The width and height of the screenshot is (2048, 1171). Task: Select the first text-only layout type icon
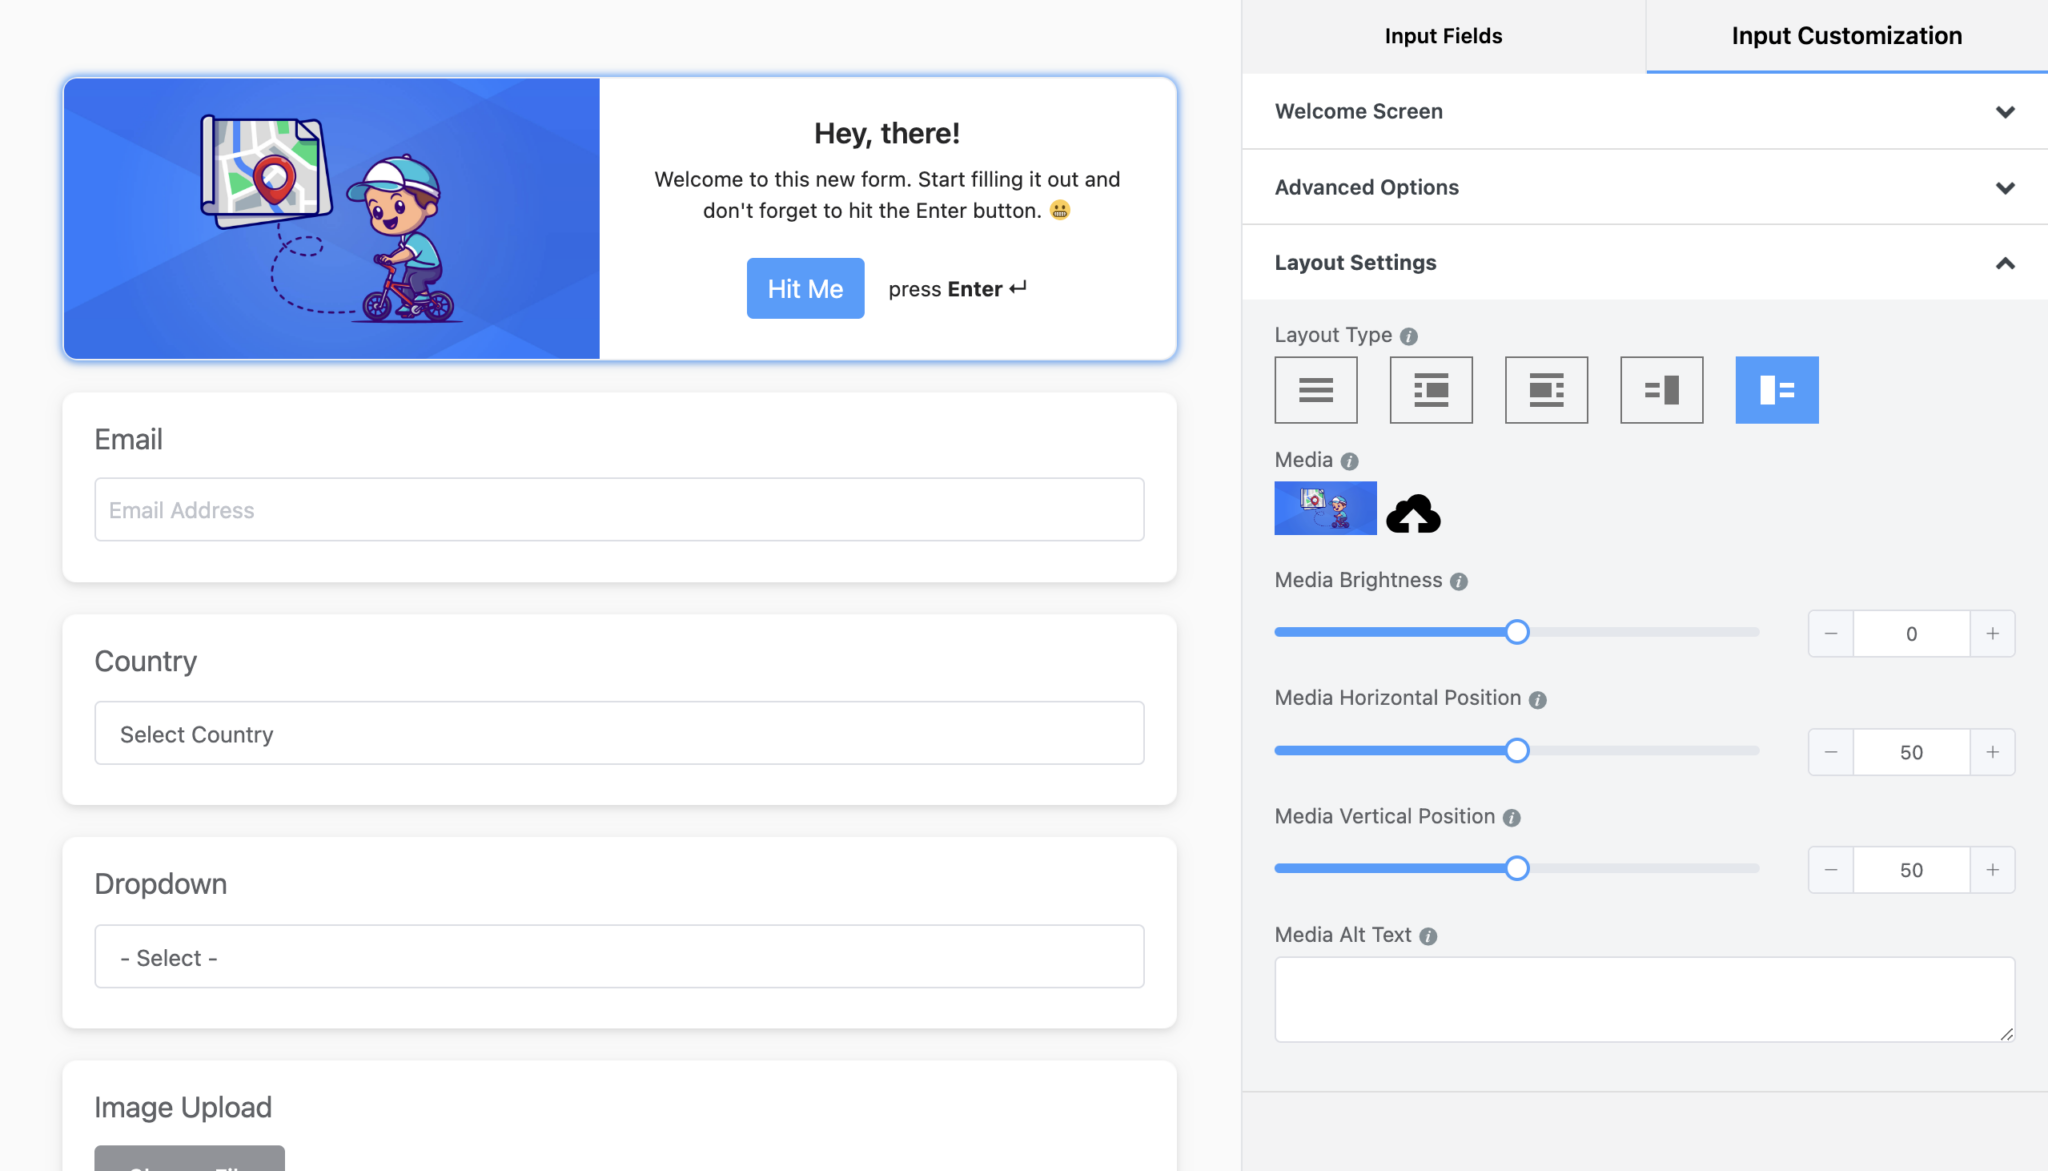pos(1316,389)
